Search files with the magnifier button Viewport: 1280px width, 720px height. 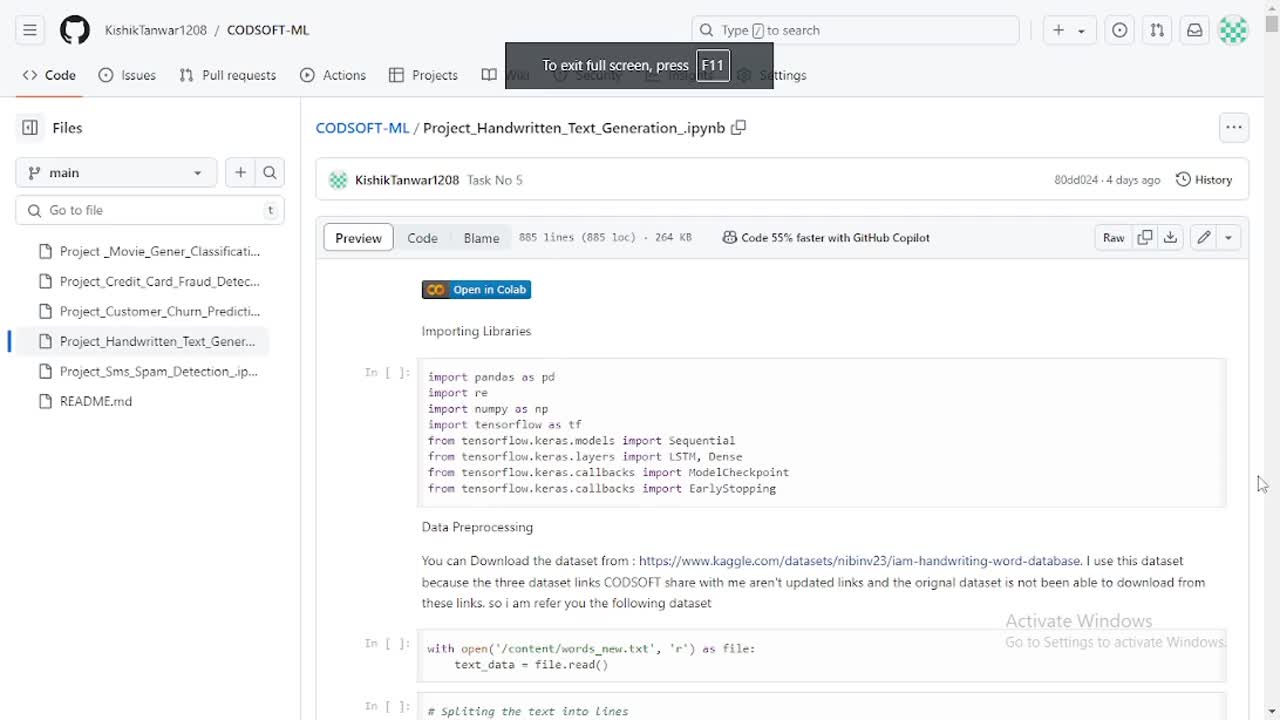[270, 173]
